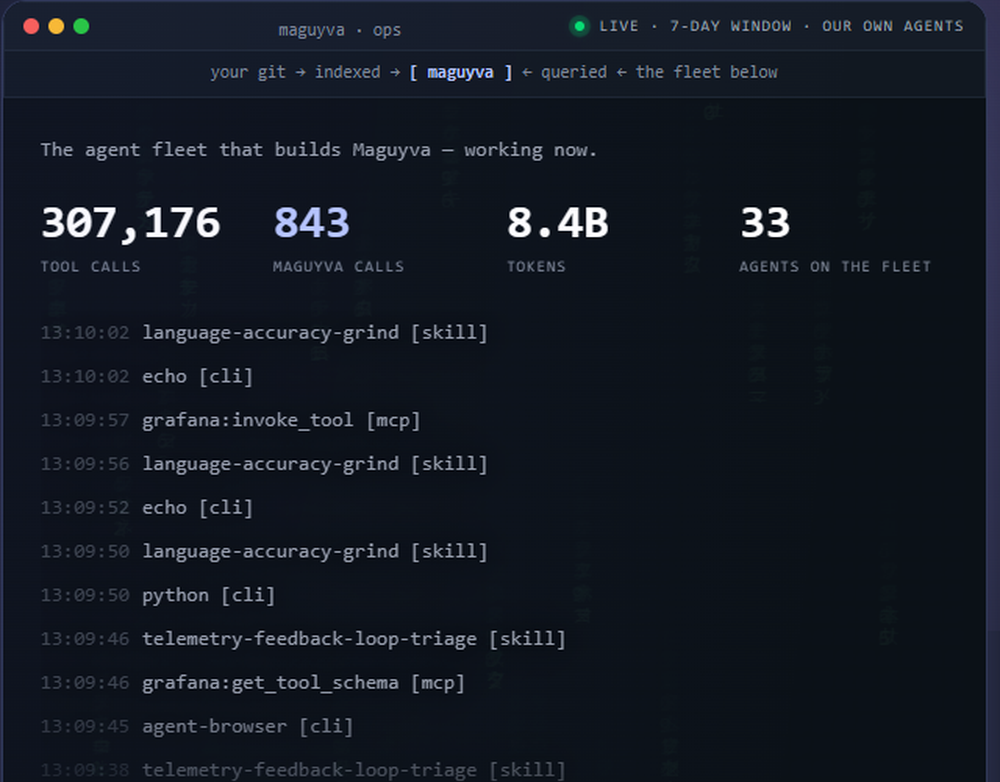Click the 843 Maguyva calls figure

pyautogui.click(x=312, y=223)
